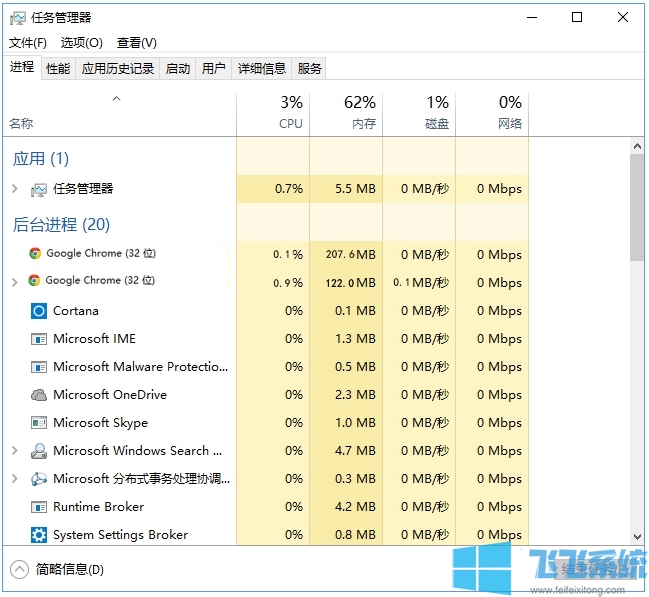Click the Runtime Broker process icon
649x597 pixels.
click(39, 507)
